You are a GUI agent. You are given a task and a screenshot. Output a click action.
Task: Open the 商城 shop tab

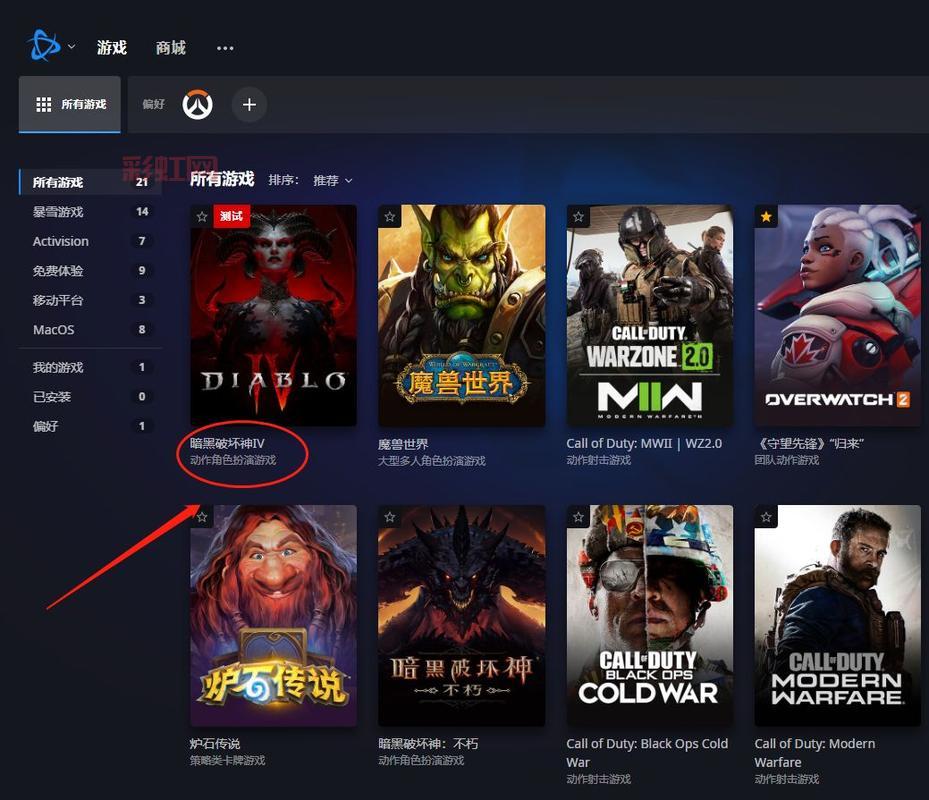pos(171,47)
